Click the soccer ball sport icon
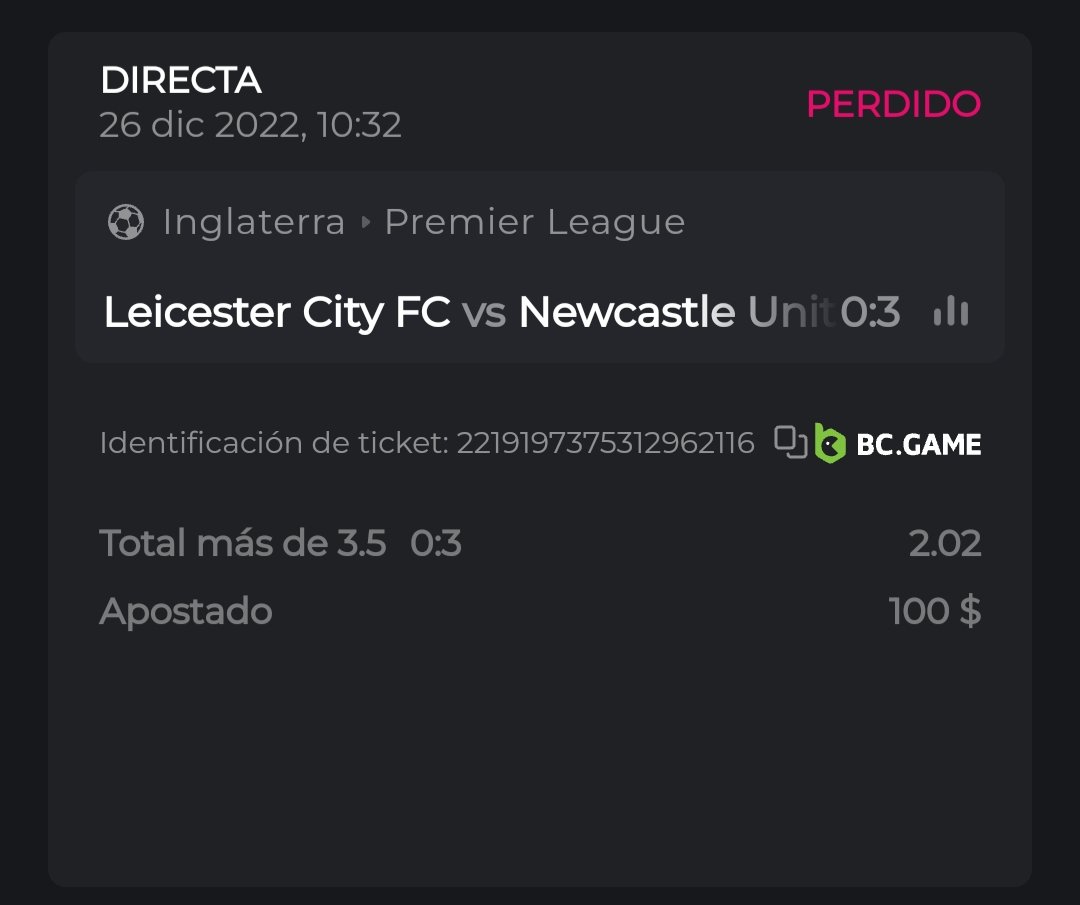Image resolution: width=1080 pixels, height=905 pixels. [x=125, y=222]
